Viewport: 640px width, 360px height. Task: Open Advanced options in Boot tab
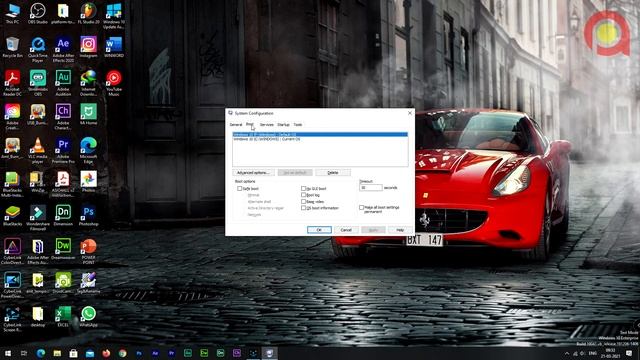253,173
